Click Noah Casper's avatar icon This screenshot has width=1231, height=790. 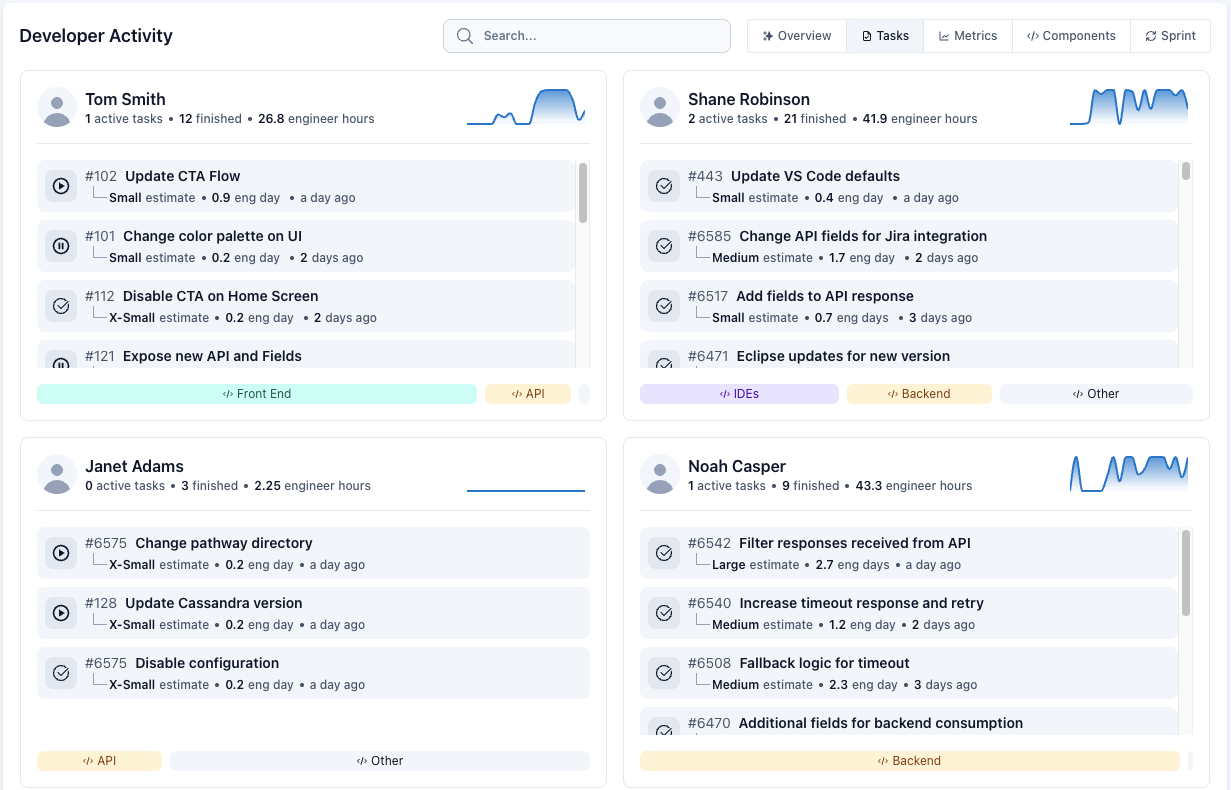click(x=660, y=474)
